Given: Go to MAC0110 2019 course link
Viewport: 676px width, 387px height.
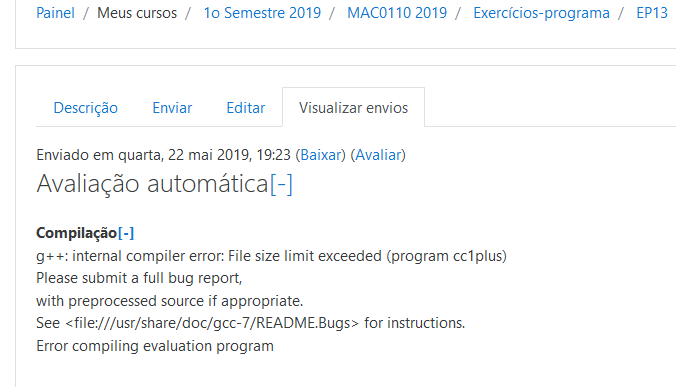Looking at the screenshot, I should tap(397, 13).
